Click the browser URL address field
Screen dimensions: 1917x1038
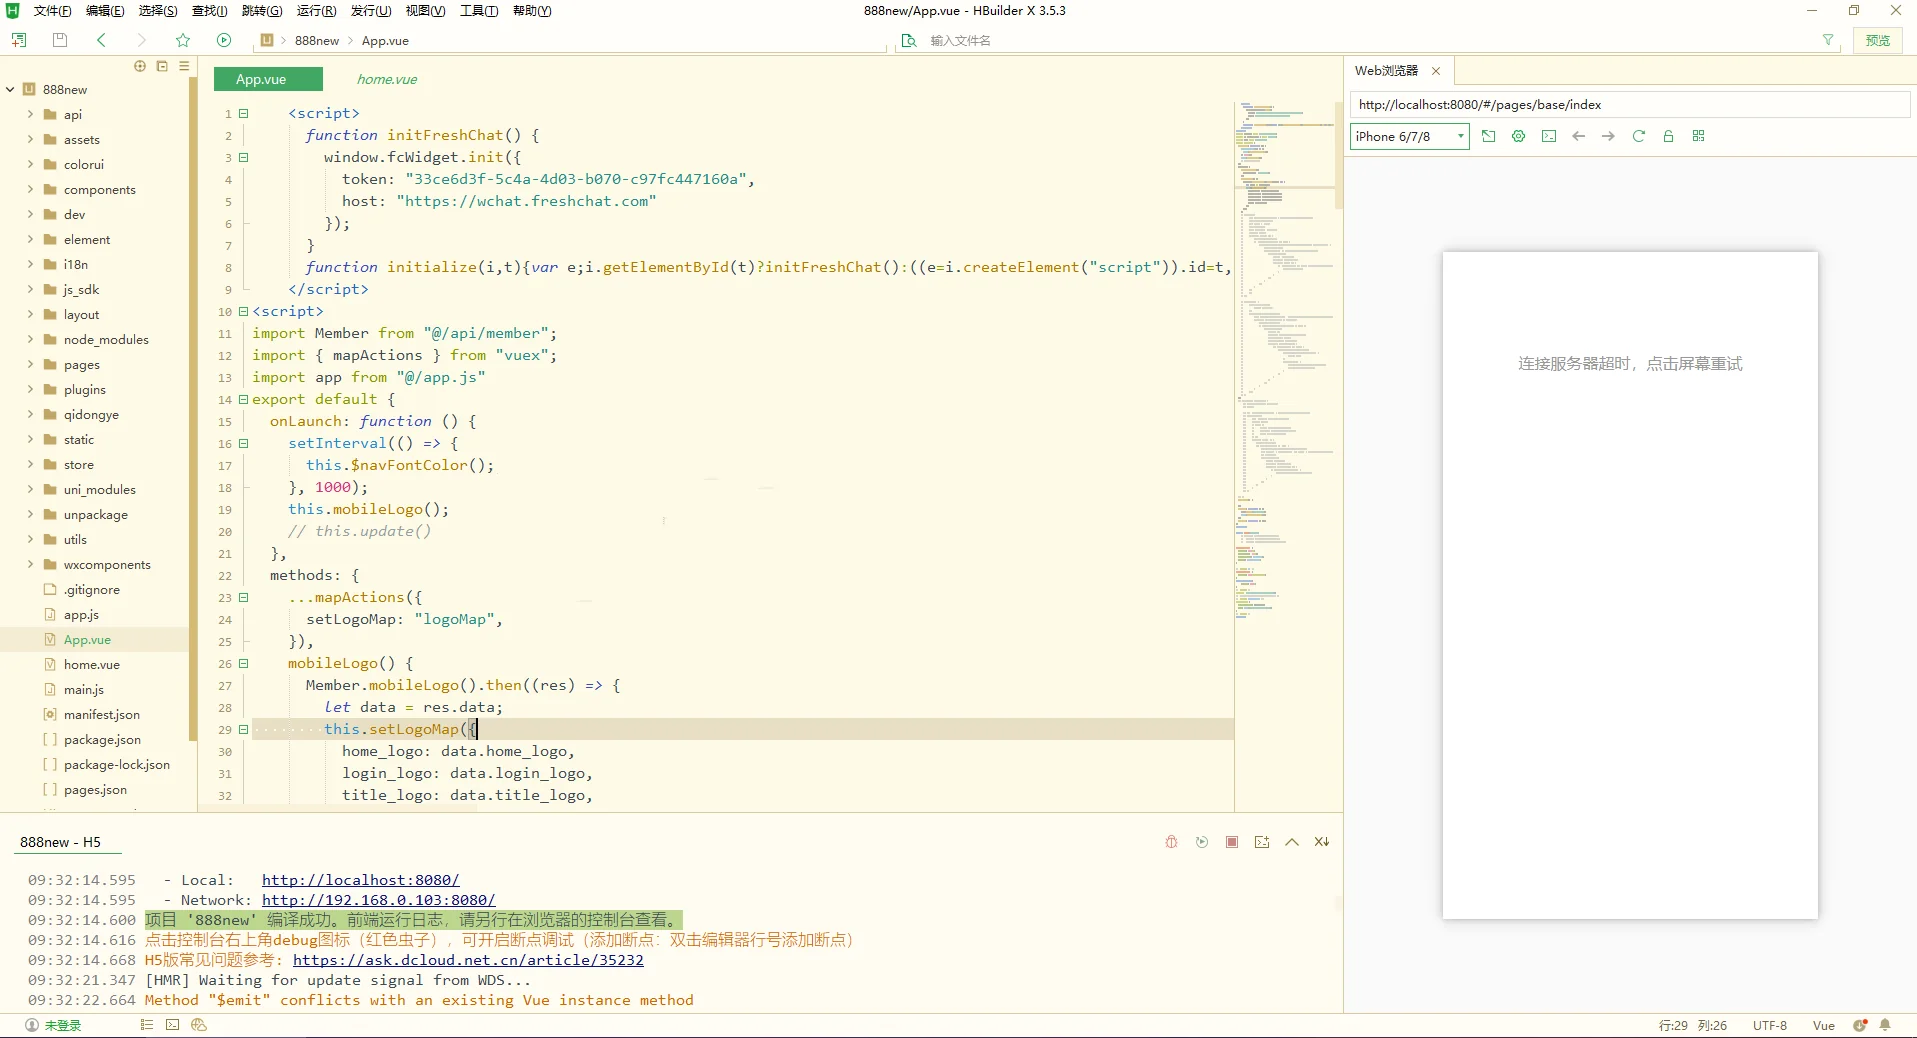[x=1628, y=105]
